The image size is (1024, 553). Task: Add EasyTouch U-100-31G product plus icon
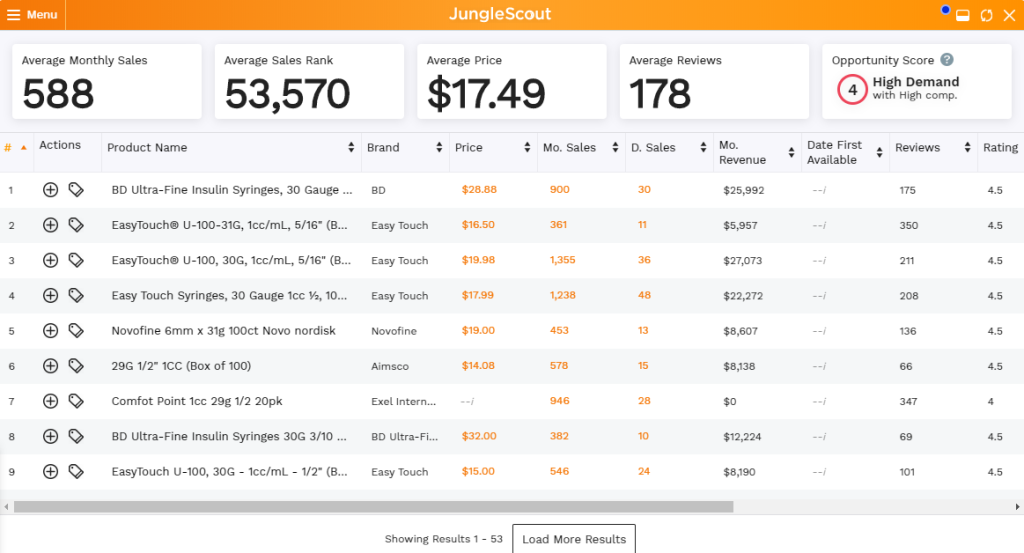point(50,225)
